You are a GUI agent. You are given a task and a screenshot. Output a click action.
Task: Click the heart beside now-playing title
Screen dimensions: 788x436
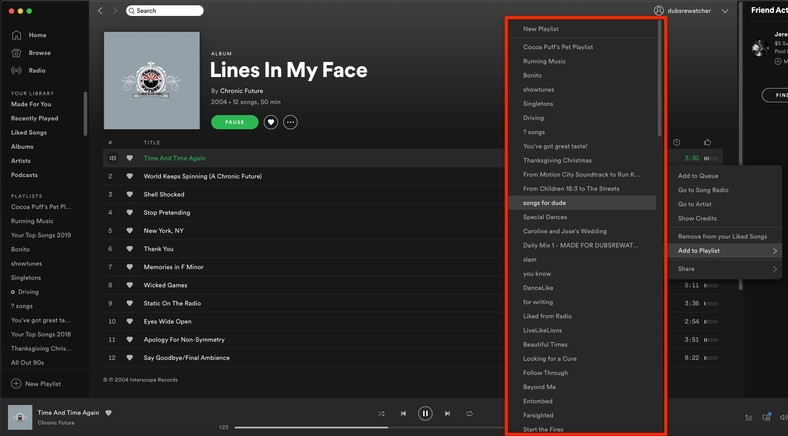pos(109,413)
